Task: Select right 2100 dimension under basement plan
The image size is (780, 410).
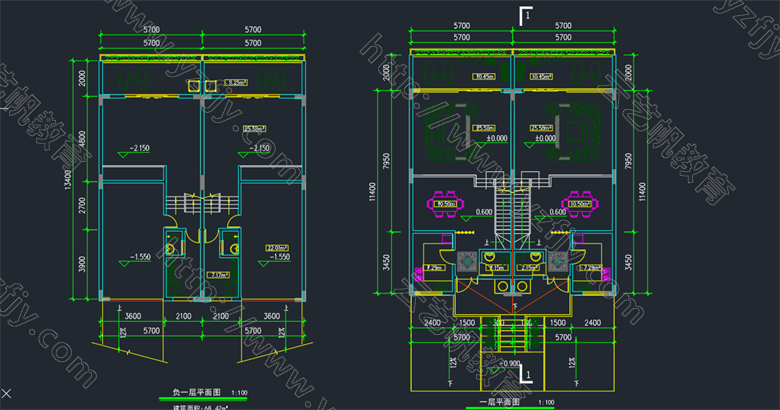Action: 221,316
